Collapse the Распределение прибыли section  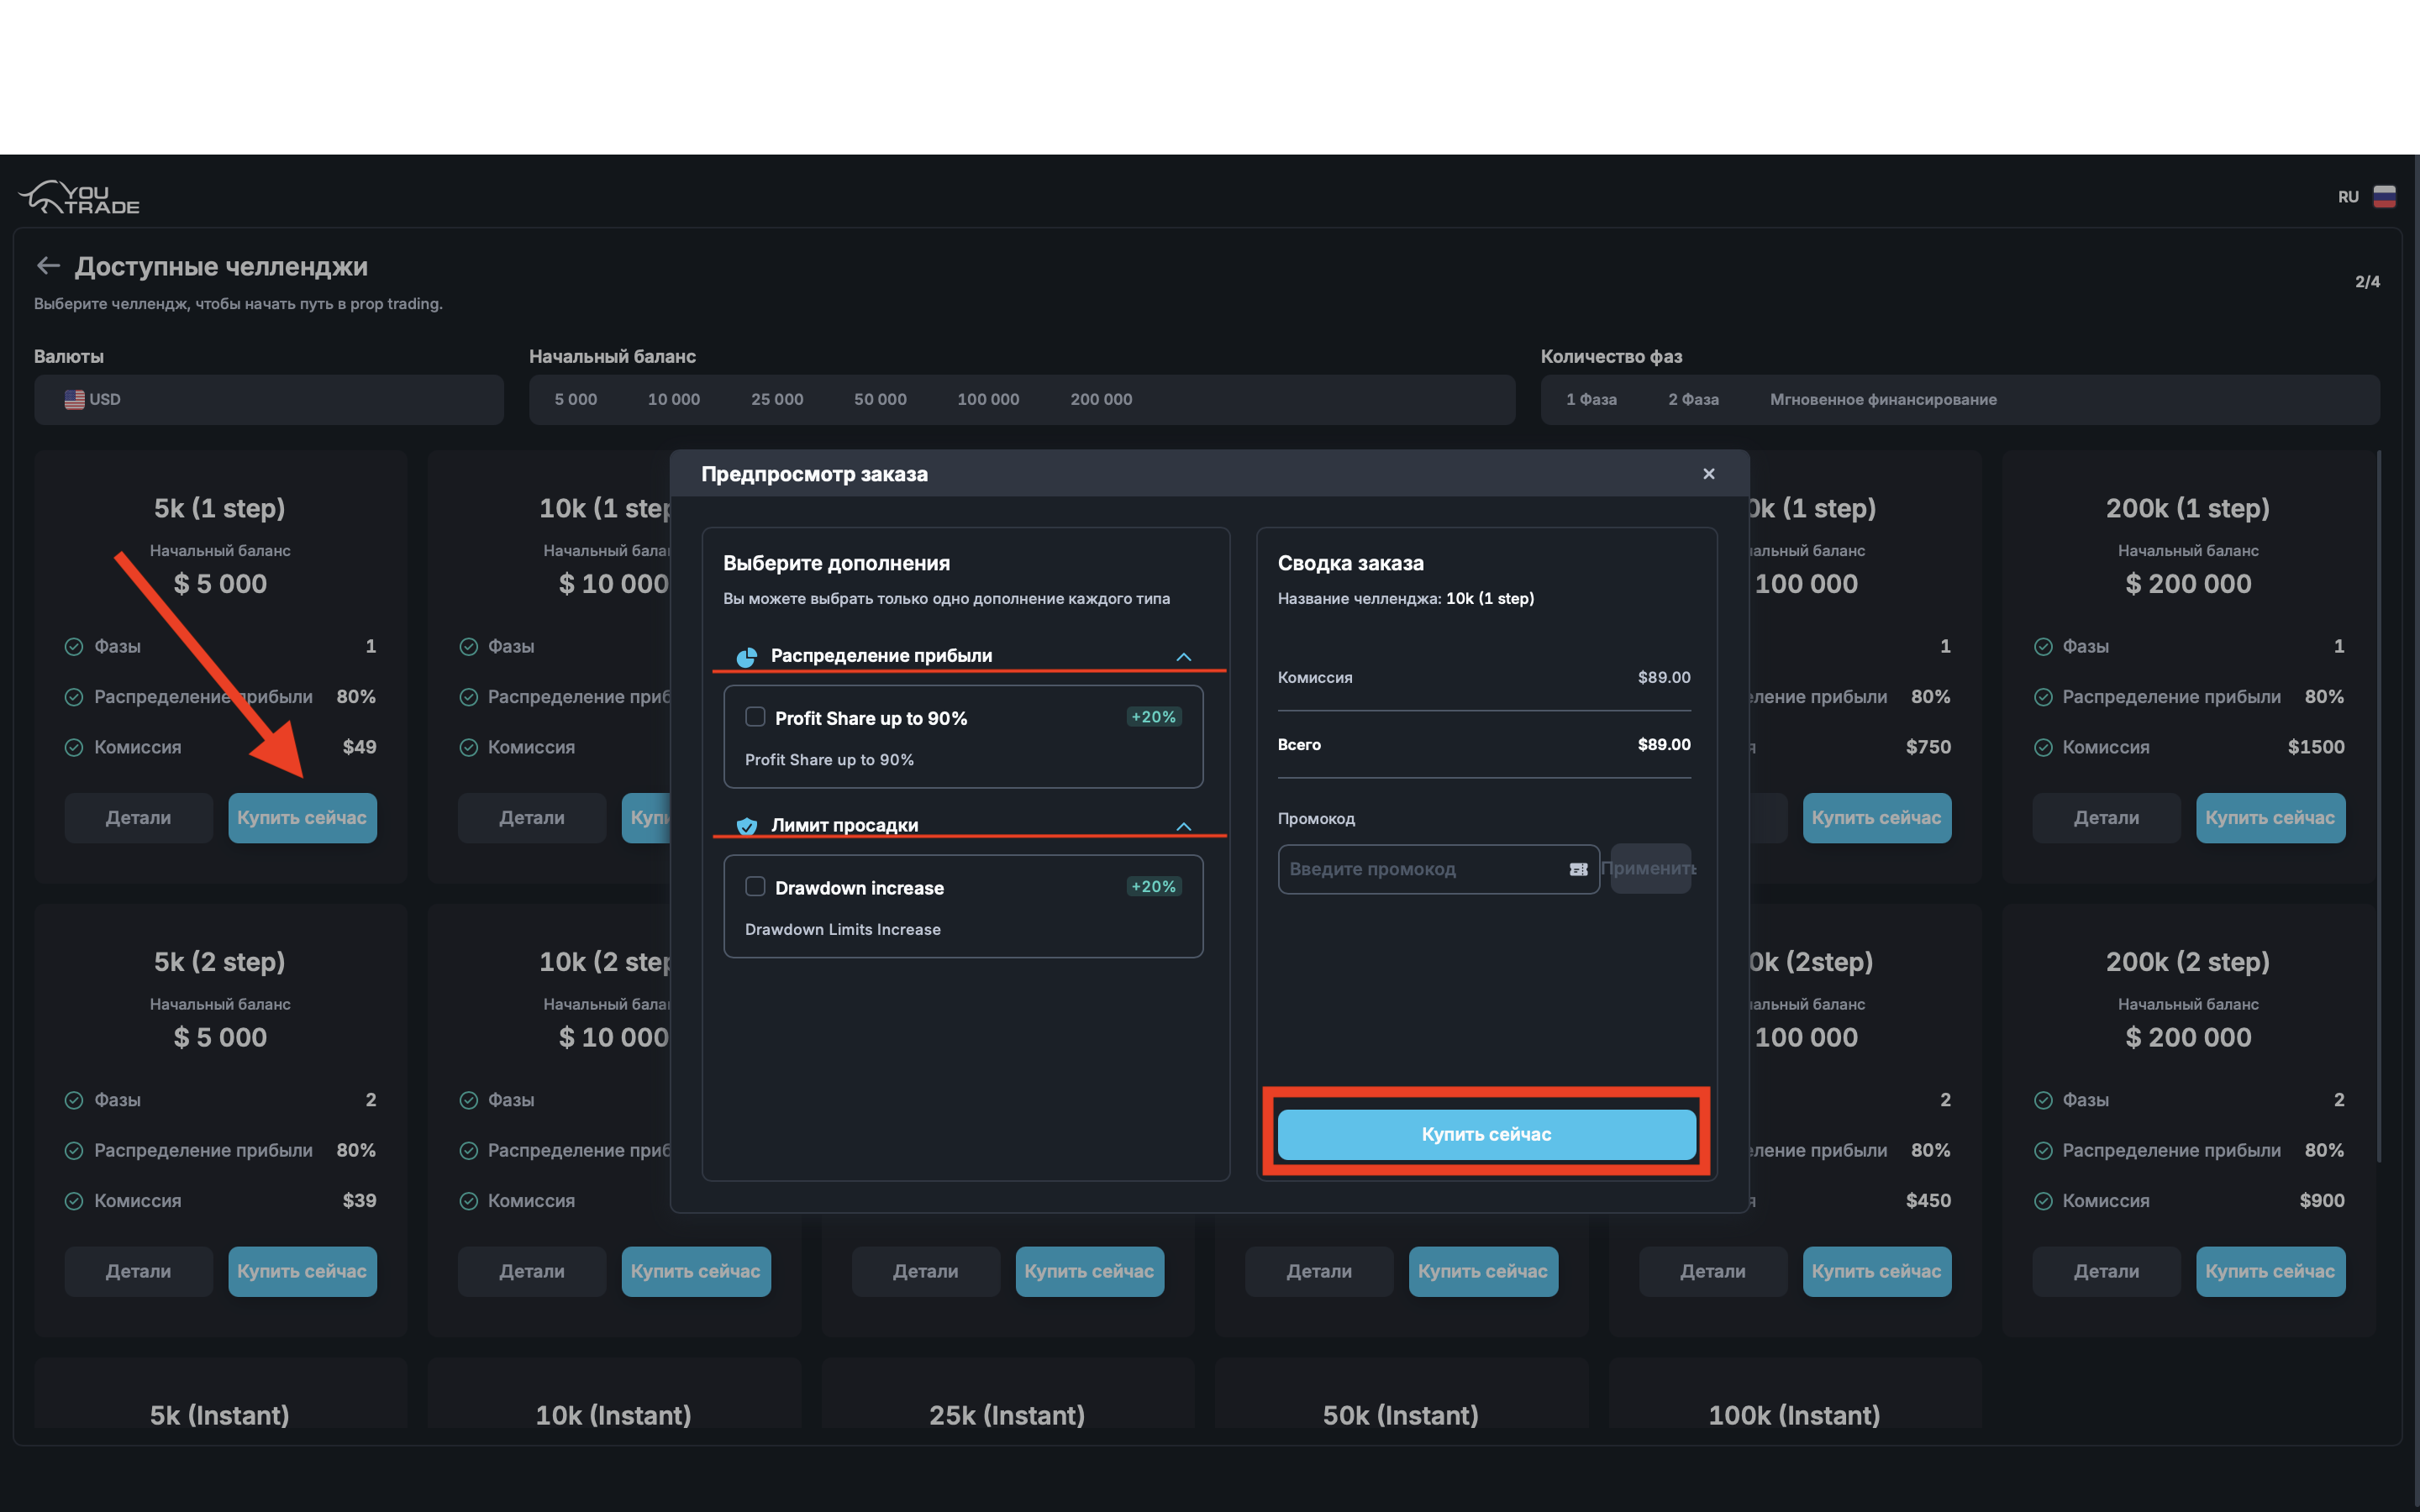click(x=1185, y=657)
